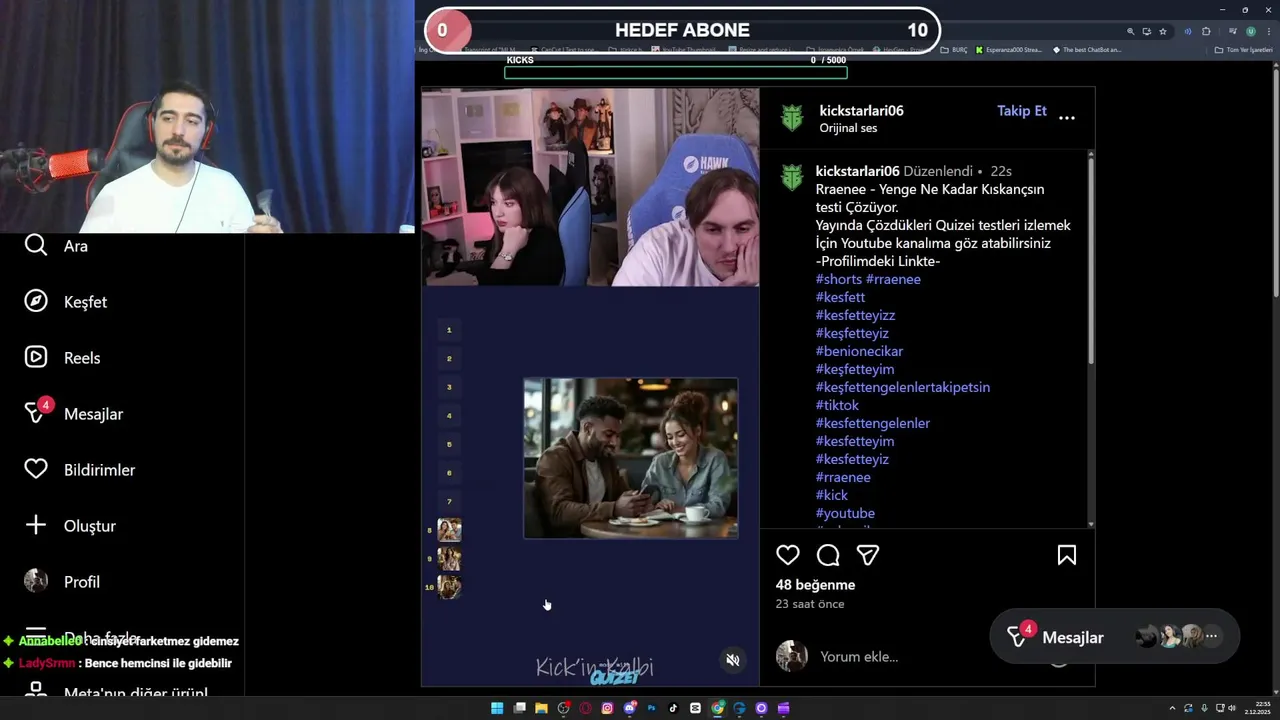1280x720 pixels.
Task: Open volume control in tray
Action: click(1232, 708)
